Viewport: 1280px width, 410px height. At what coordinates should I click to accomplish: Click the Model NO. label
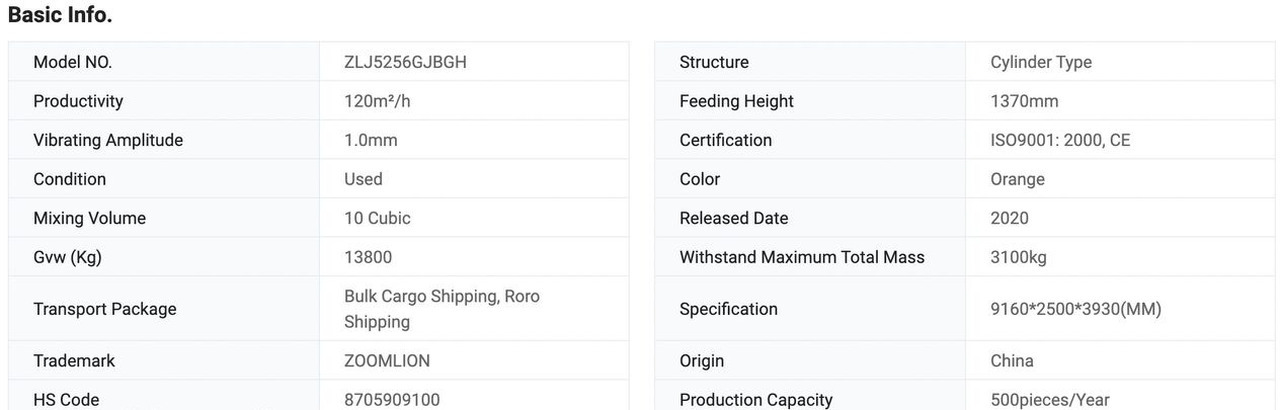[x=73, y=62]
